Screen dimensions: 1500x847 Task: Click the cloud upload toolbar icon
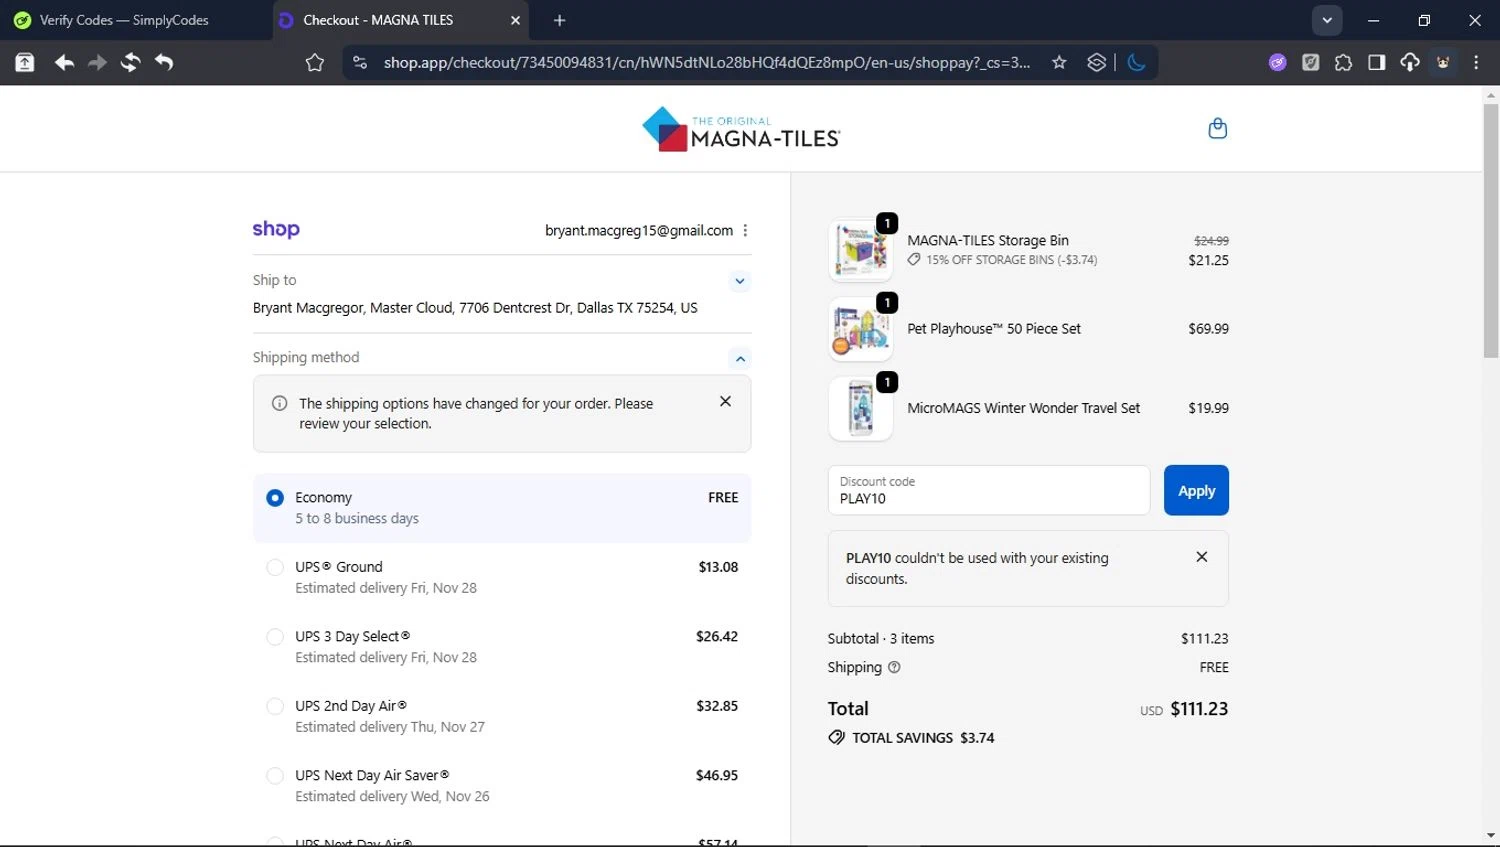(x=1409, y=62)
